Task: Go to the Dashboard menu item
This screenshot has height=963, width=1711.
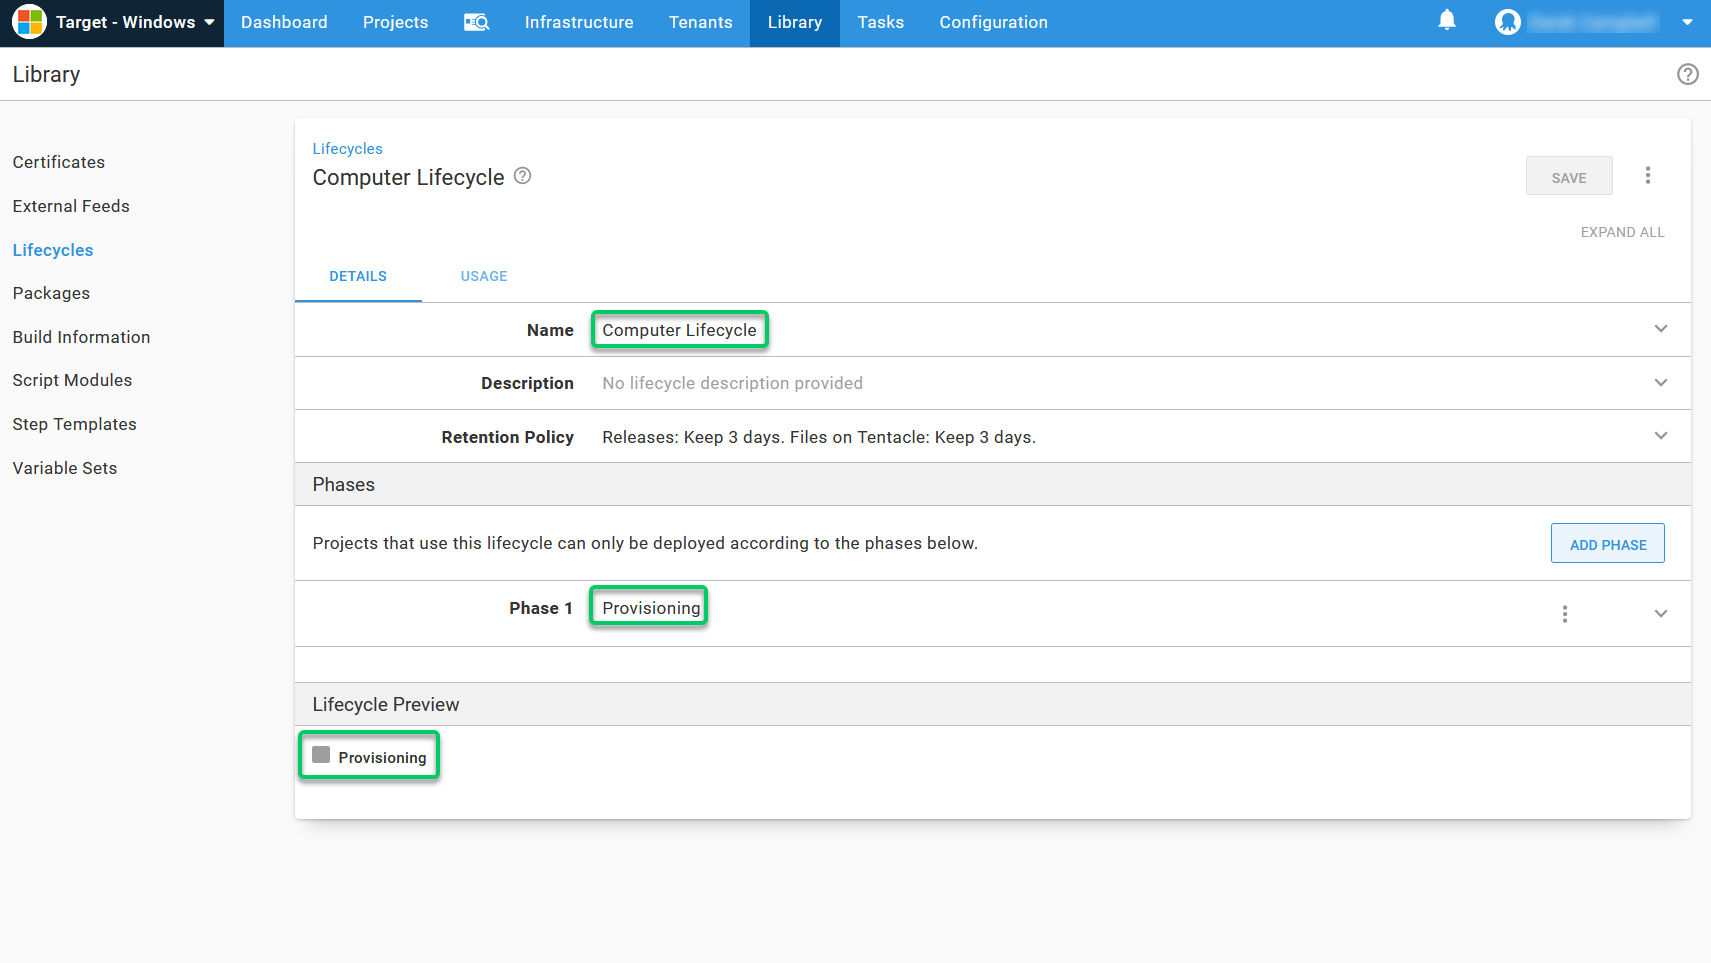Action: coord(284,22)
